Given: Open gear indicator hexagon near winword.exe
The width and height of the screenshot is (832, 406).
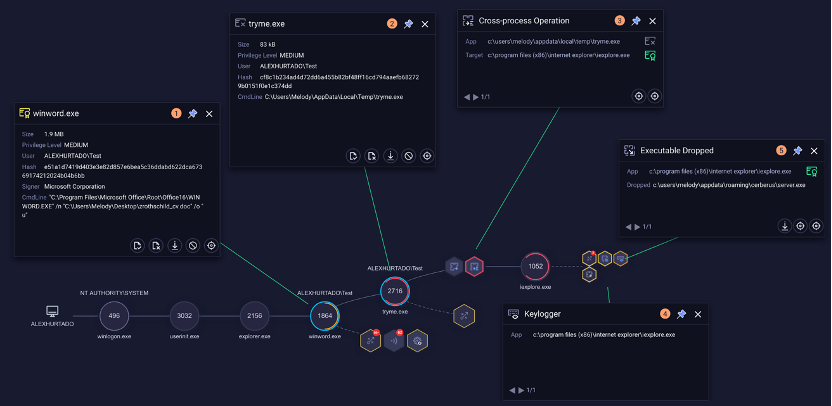Looking at the screenshot, I should tap(418, 341).
